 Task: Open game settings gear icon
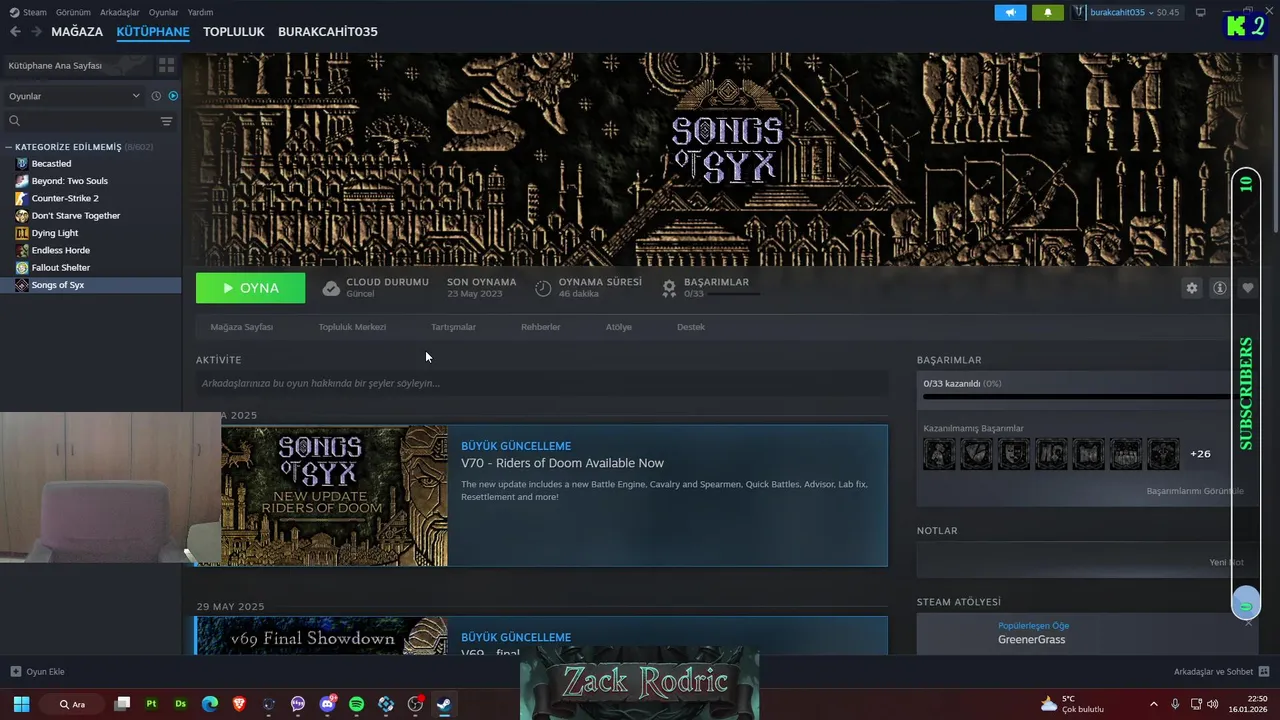tap(1191, 288)
